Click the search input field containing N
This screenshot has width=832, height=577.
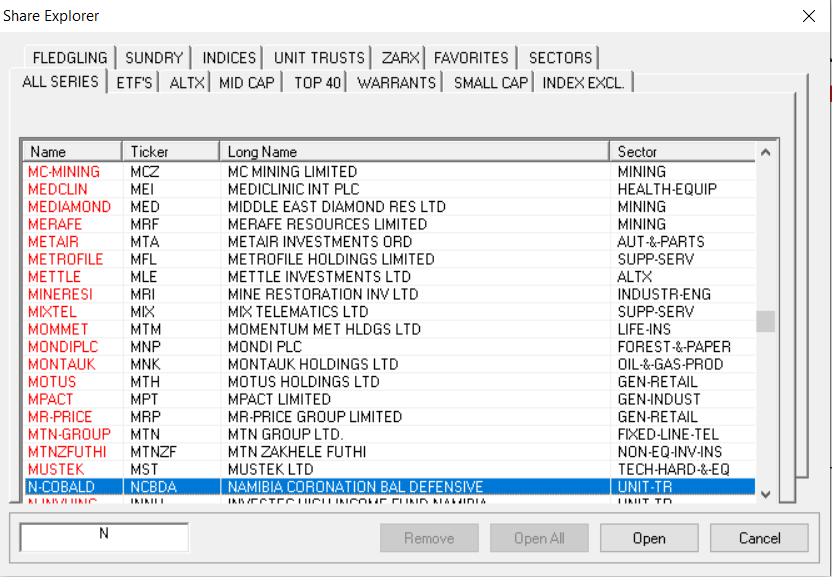(104, 537)
